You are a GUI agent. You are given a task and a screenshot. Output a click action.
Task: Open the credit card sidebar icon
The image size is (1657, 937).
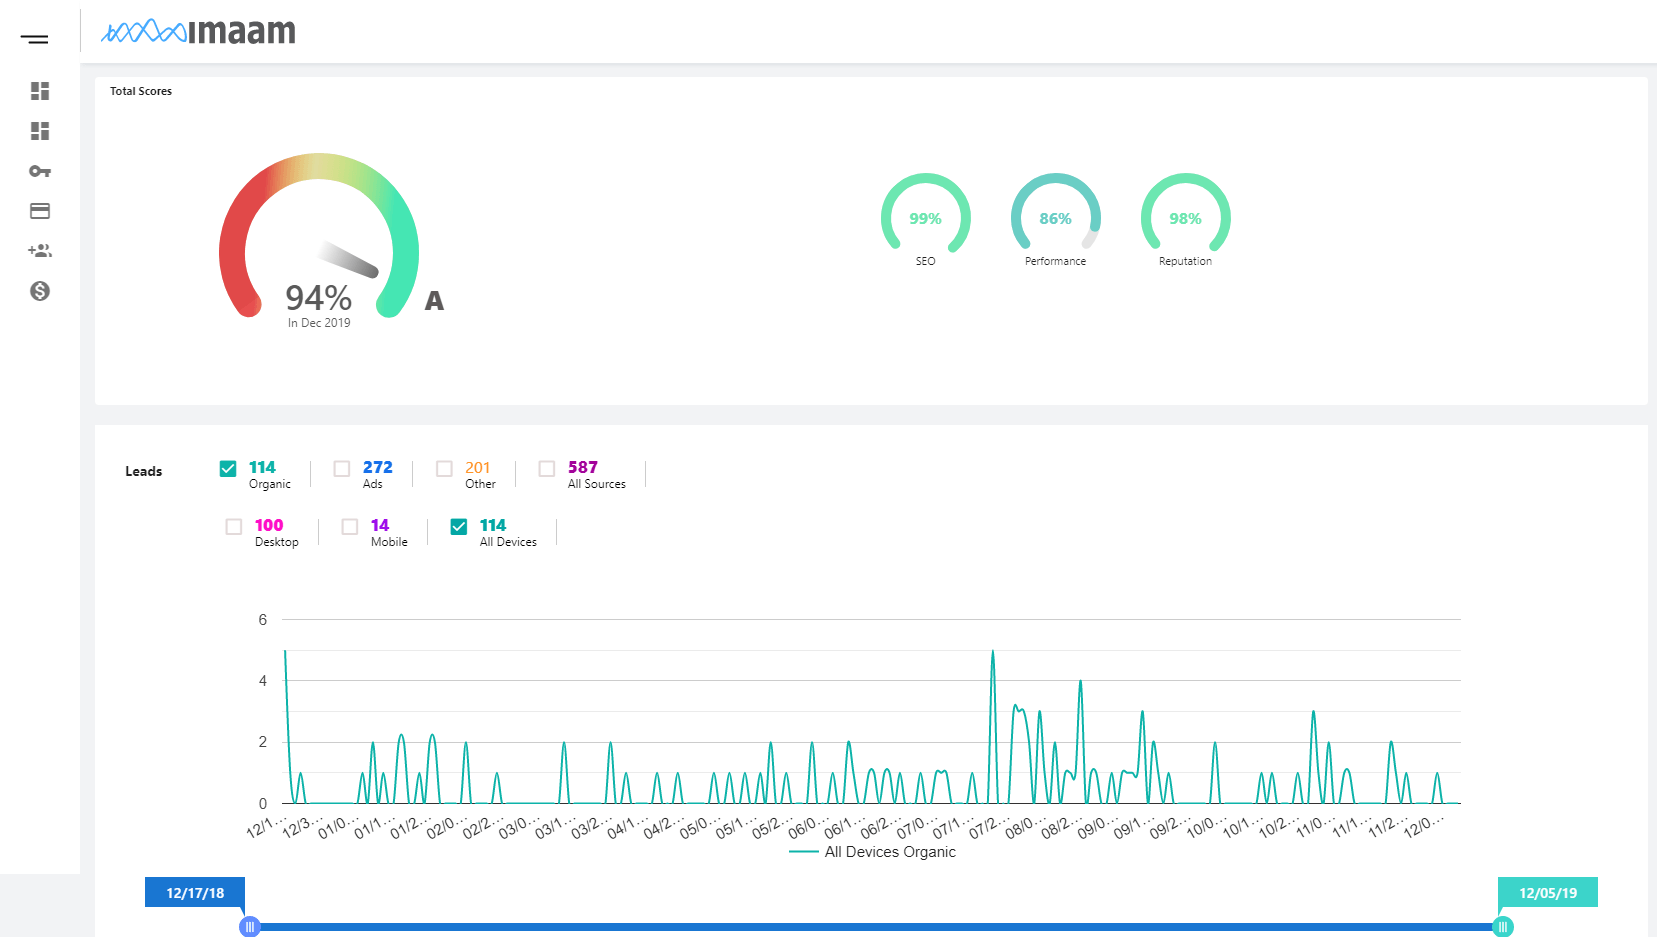point(40,211)
